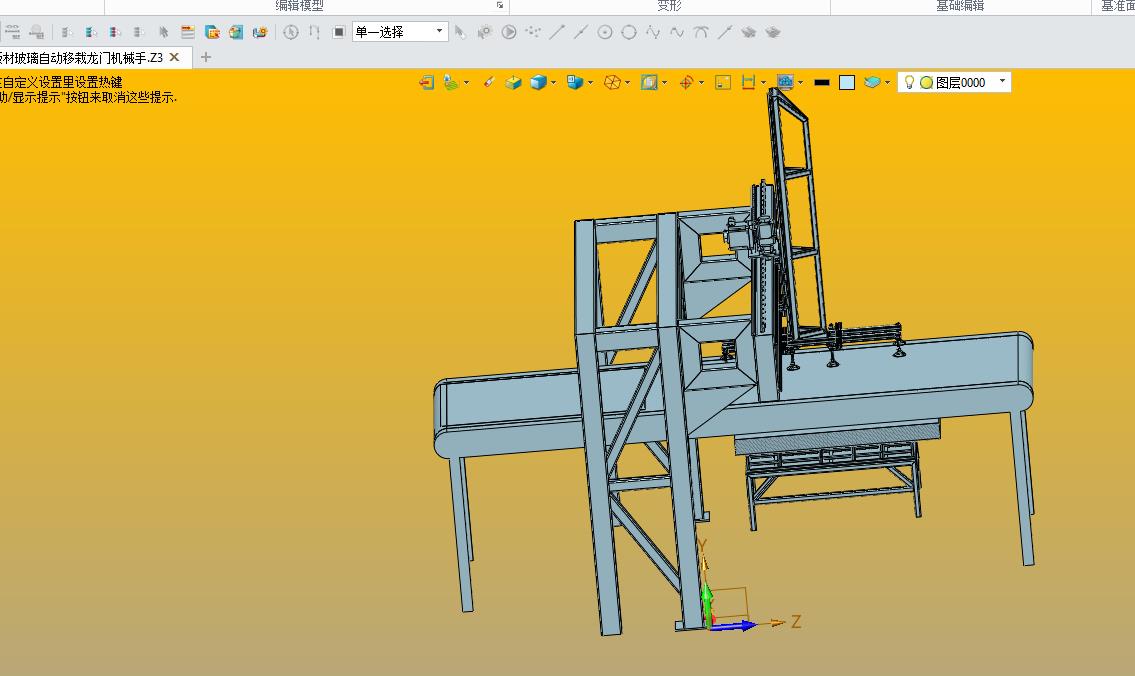Click the red crosshair target icon
This screenshot has width=1135, height=676.
[x=686, y=83]
